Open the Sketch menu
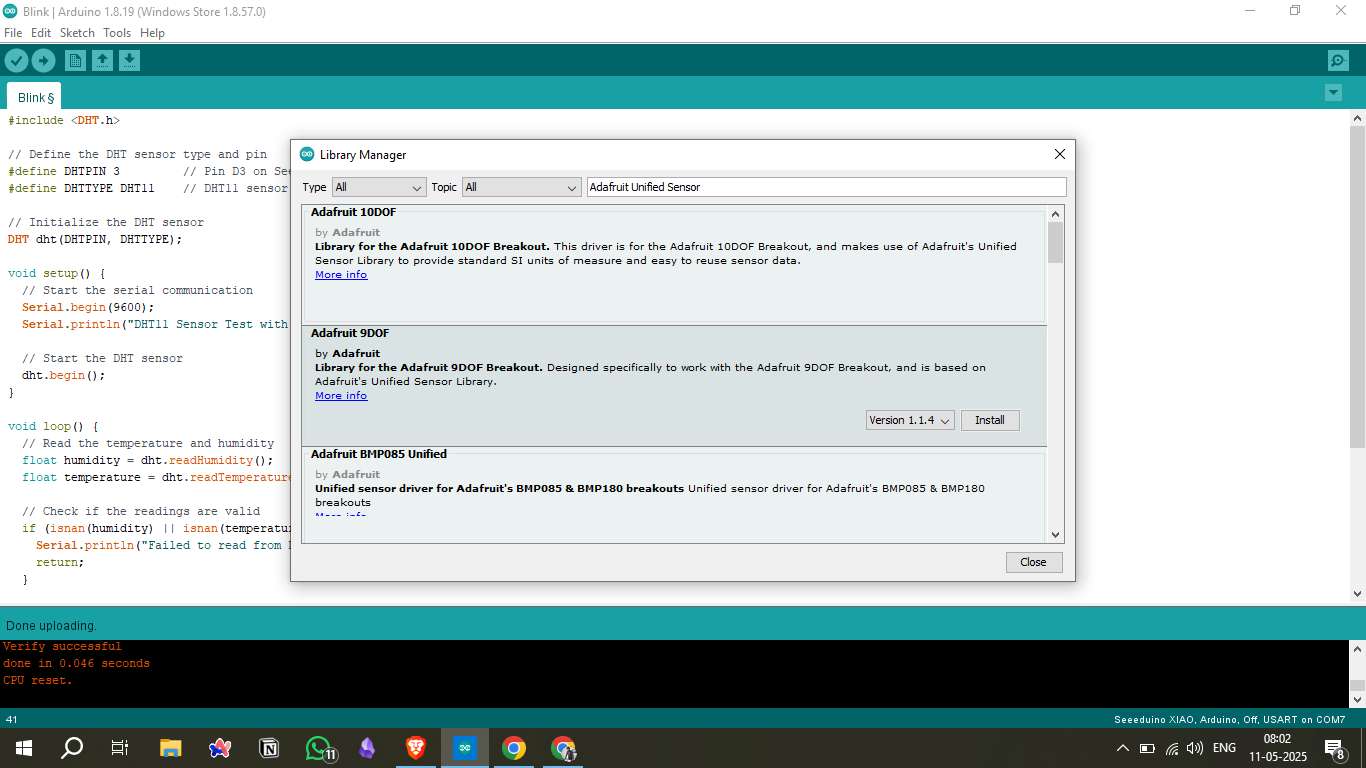 coord(77,33)
